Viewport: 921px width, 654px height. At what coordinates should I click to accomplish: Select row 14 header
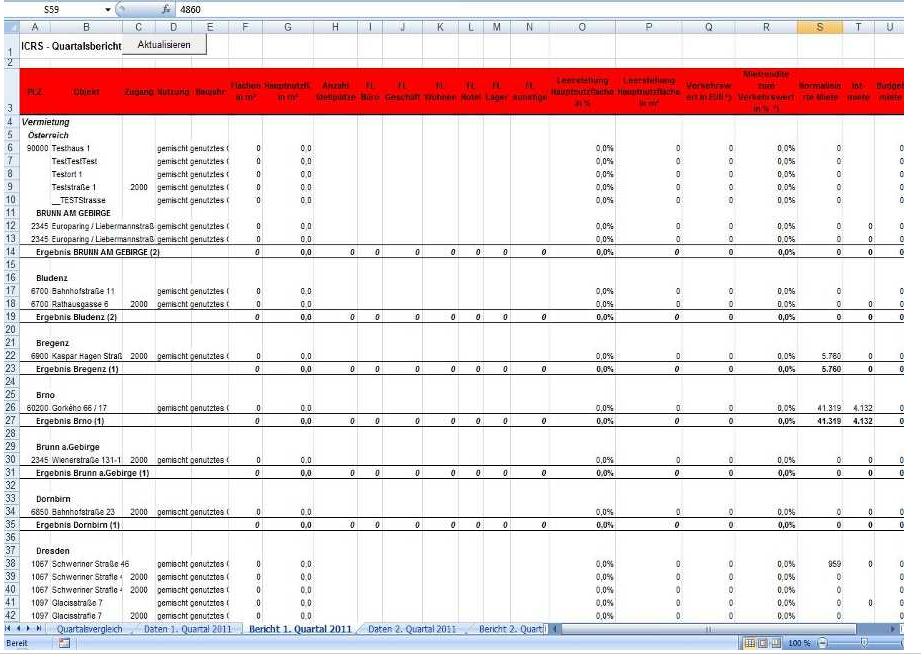pyautogui.click(x=11, y=252)
